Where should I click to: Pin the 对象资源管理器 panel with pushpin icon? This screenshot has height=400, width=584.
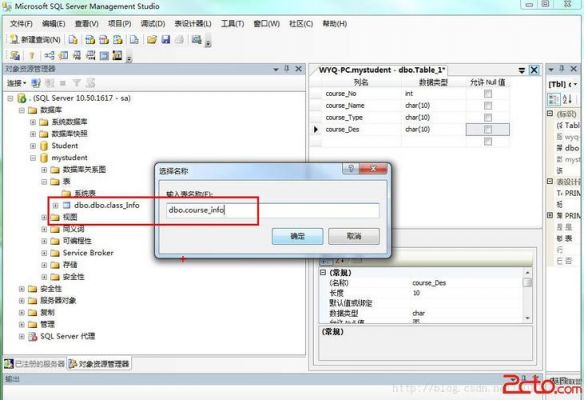pos(287,69)
